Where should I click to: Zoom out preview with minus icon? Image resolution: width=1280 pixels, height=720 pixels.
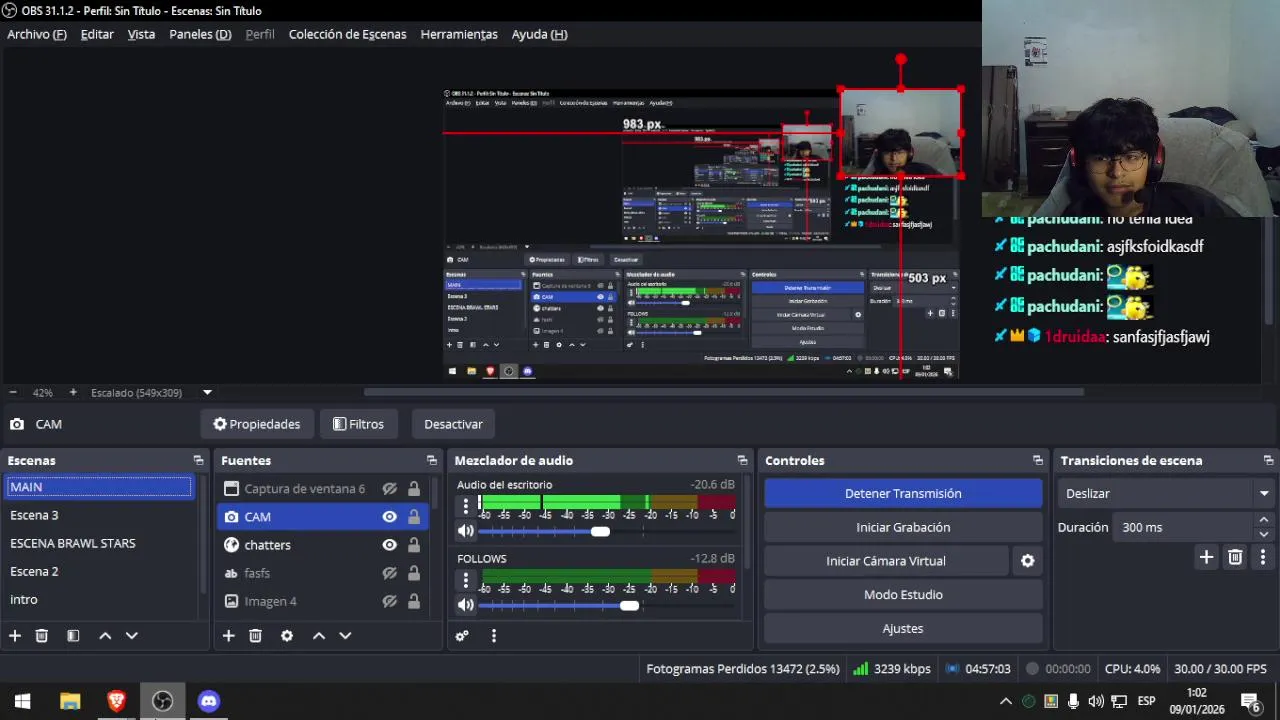pyautogui.click(x=13, y=393)
